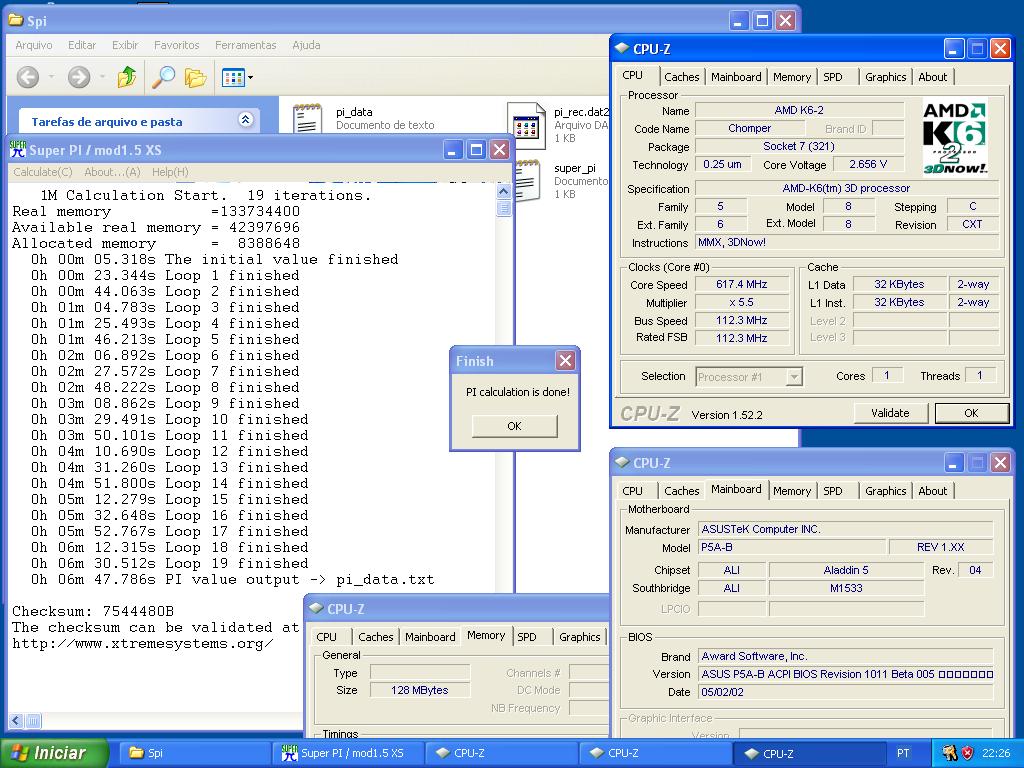Click the PT language indicator in taskbar
Screen dimensions: 1024x768
pyautogui.click(x=903, y=753)
